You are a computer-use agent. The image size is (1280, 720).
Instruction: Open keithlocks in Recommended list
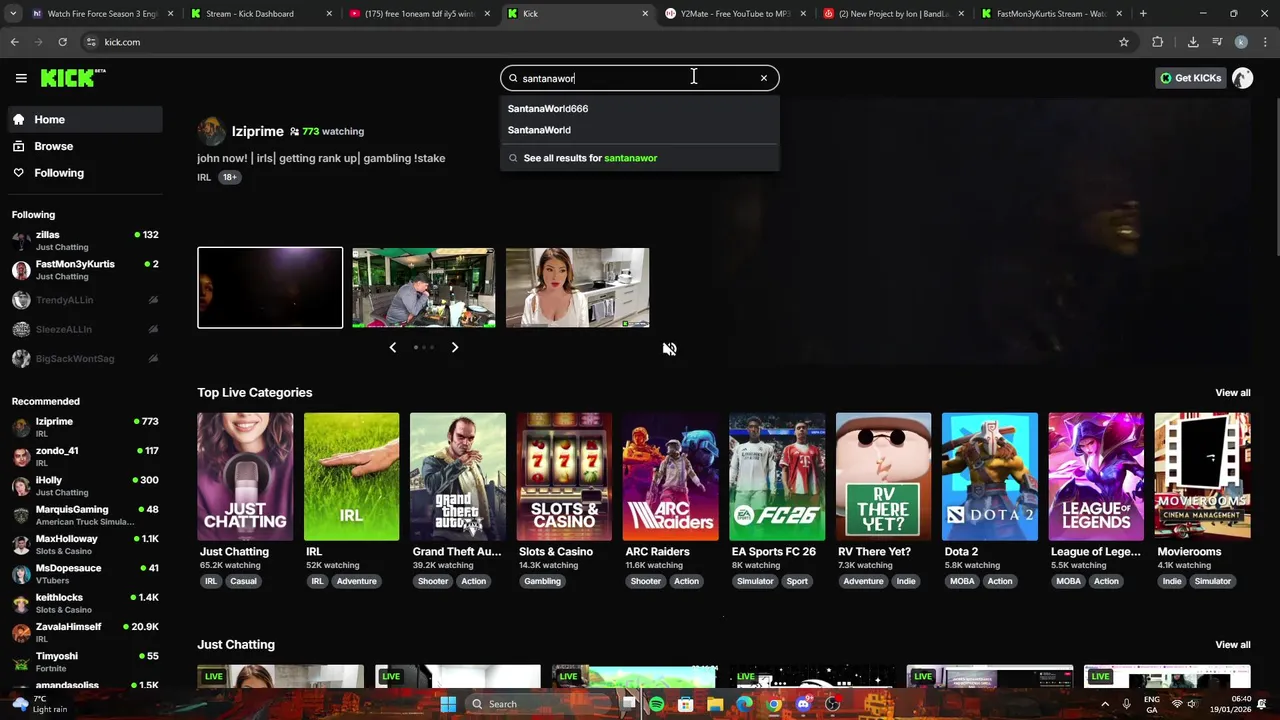84,603
